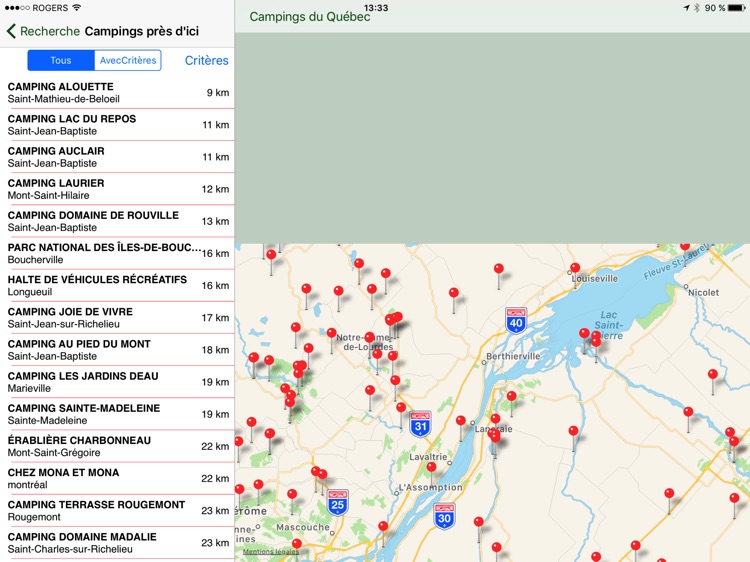Image resolution: width=750 pixels, height=562 pixels.
Task: Open Camping Alouette in the list
Action: click(117, 93)
